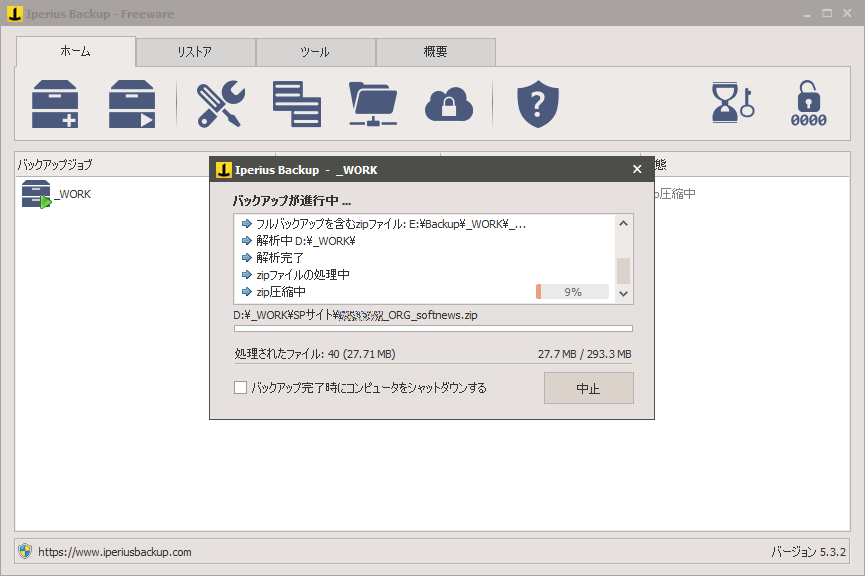Enable shutdown on backup completion checkbox

pyautogui.click(x=241, y=387)
